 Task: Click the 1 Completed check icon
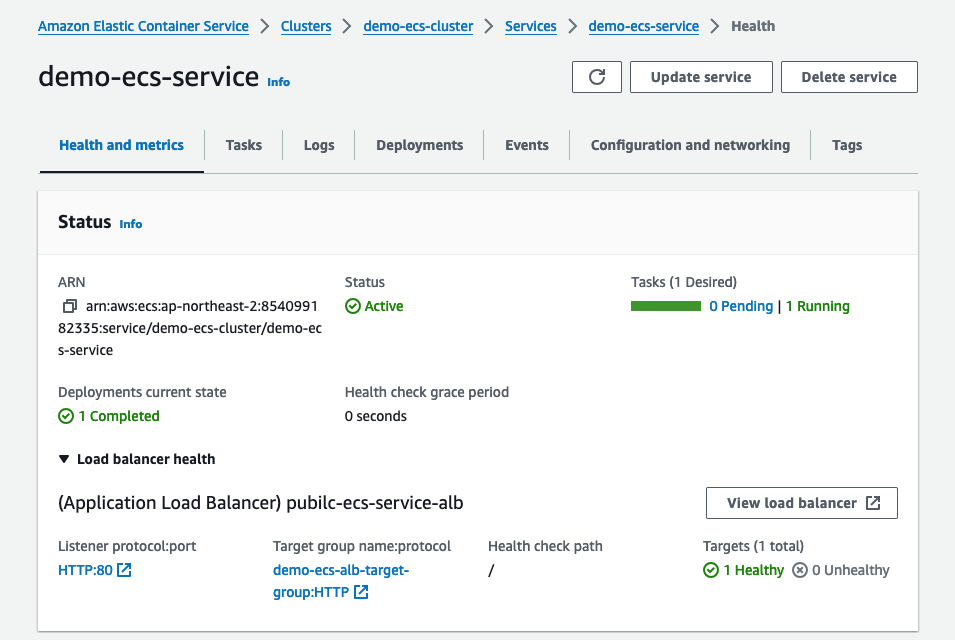pos(66,417)
